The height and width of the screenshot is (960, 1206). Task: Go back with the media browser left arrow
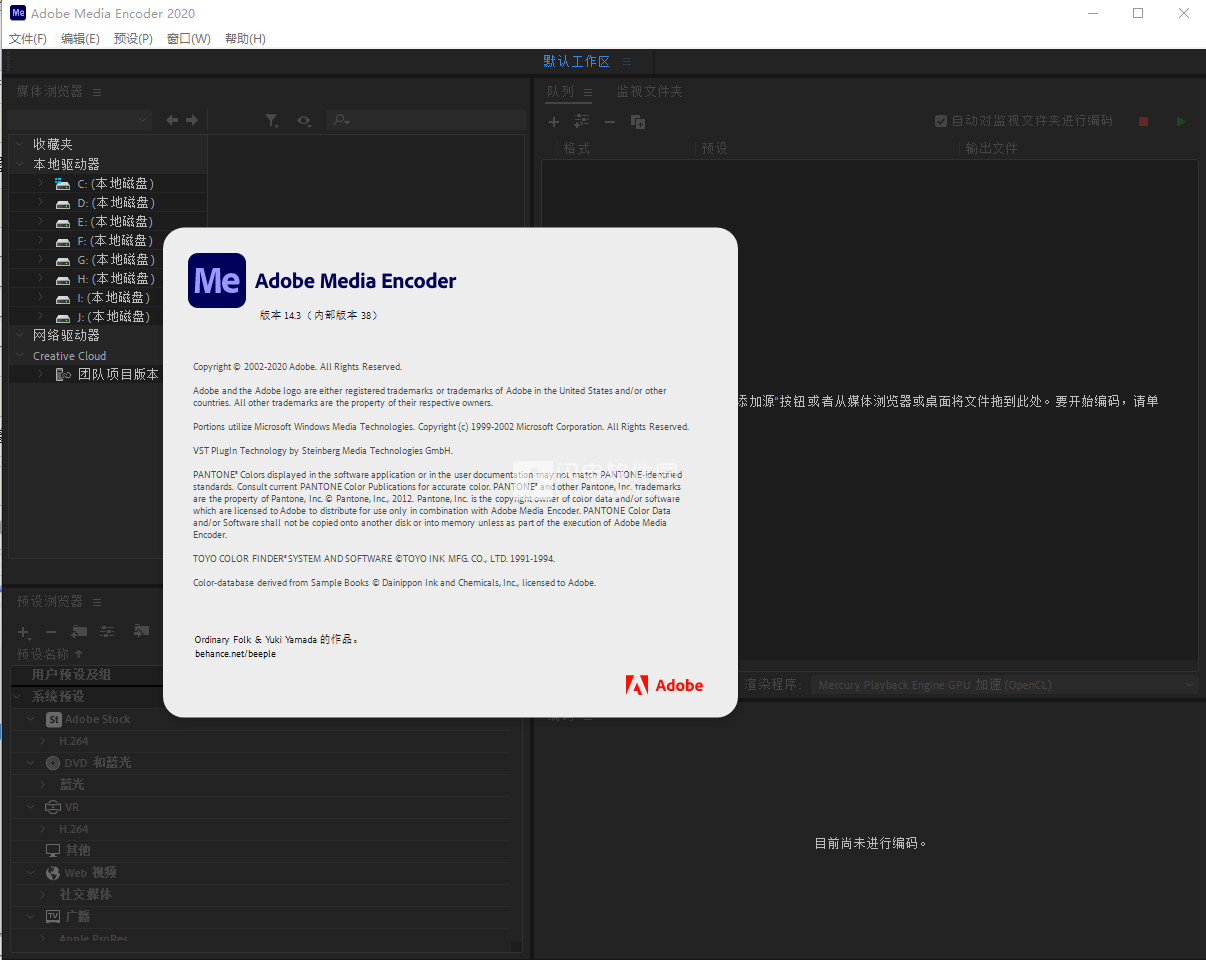click(x=172, y=120)
